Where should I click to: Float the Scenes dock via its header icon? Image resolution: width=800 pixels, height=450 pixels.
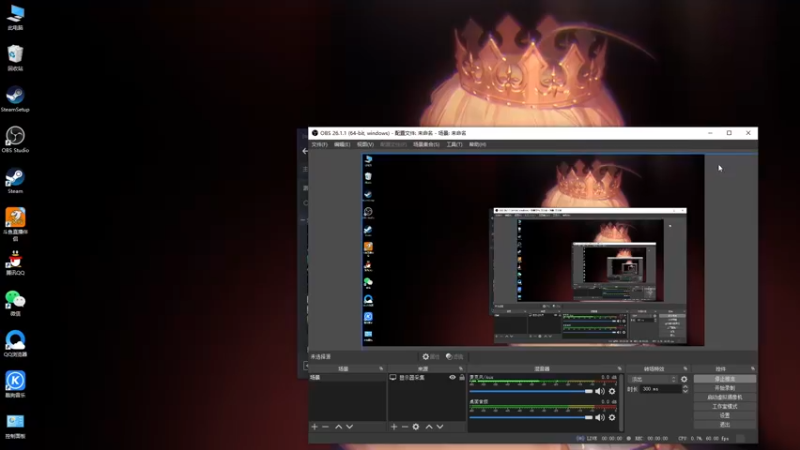click(x=381, y=368)
